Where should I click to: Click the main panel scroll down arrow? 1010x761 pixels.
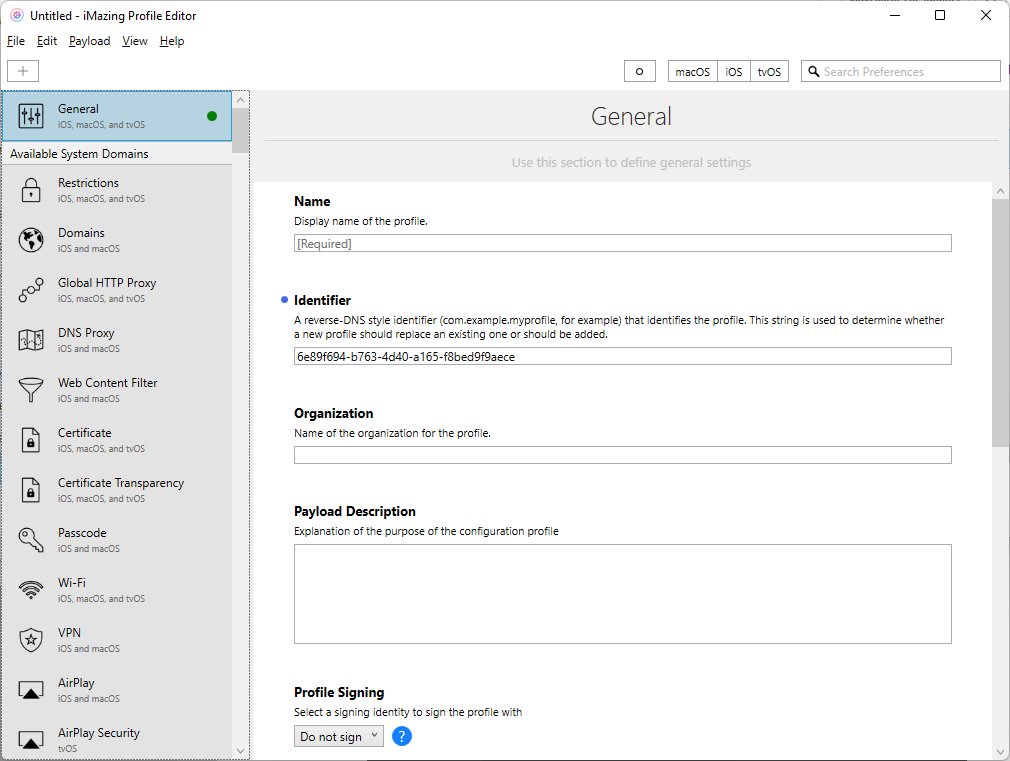1000,752
